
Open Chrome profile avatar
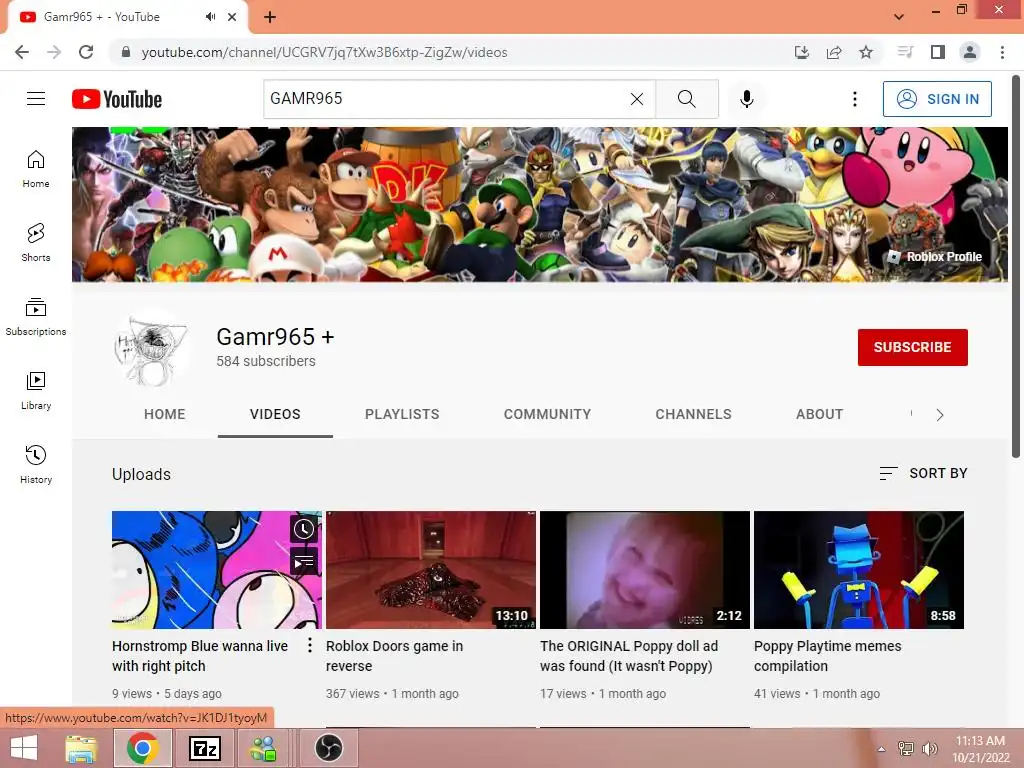pyautogui.click(x=970, y=52)
